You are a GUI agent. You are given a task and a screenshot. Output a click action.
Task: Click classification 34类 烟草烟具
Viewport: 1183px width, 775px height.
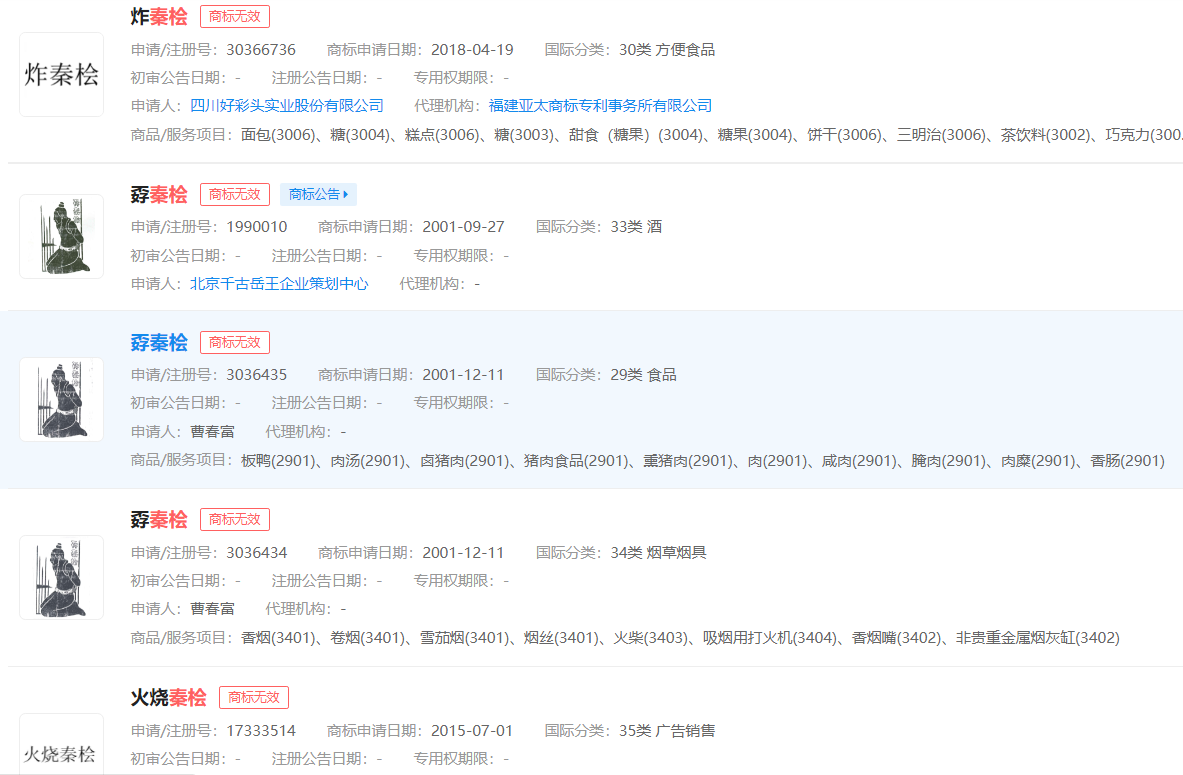coord(659,552)
